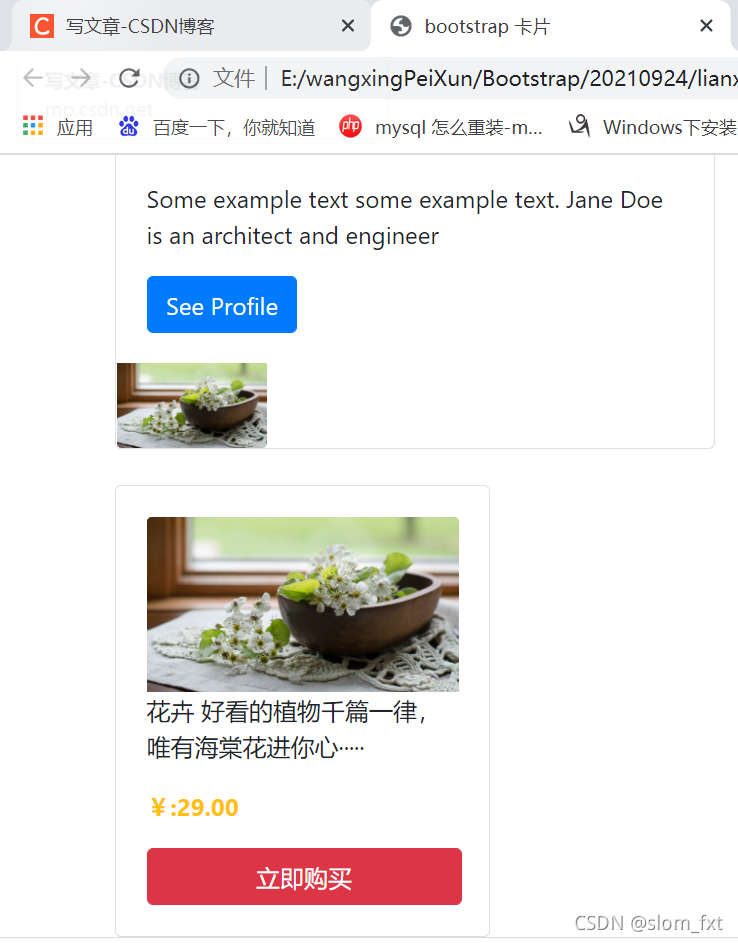The image size is (738, 943).
Task: Click the Baidu paw bookmark icon
Action: click(x=129, y=126)
